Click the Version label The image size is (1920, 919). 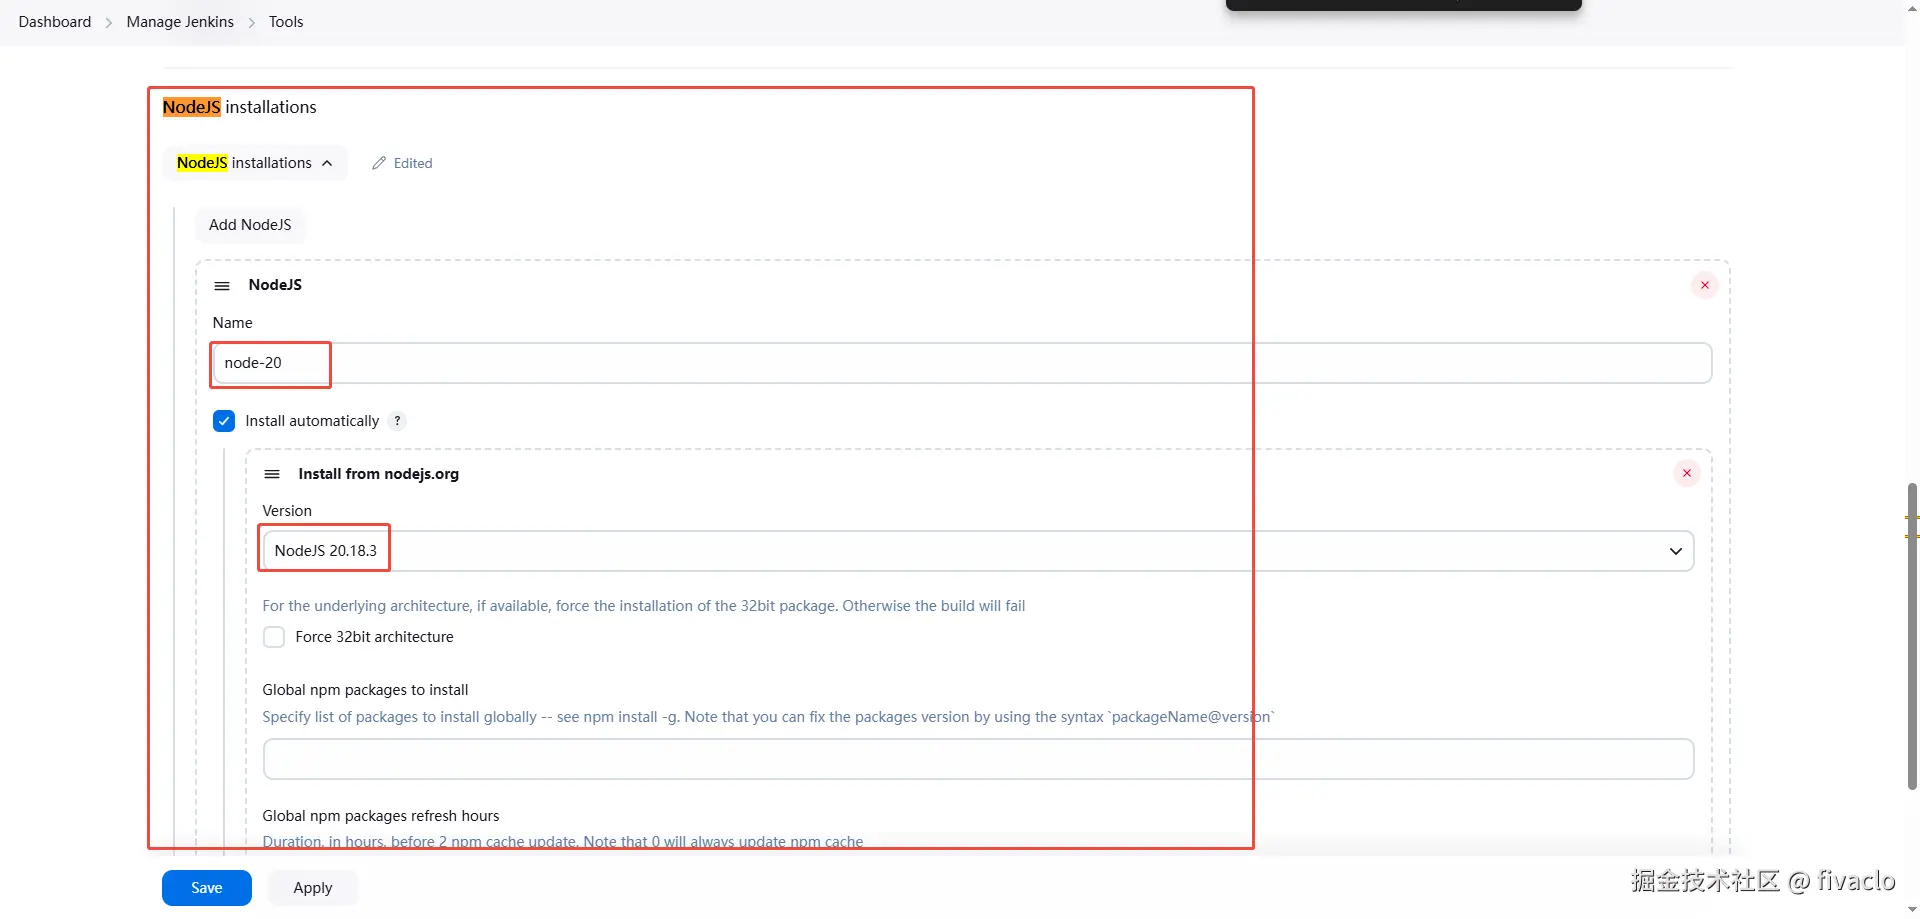click(287, 511)
